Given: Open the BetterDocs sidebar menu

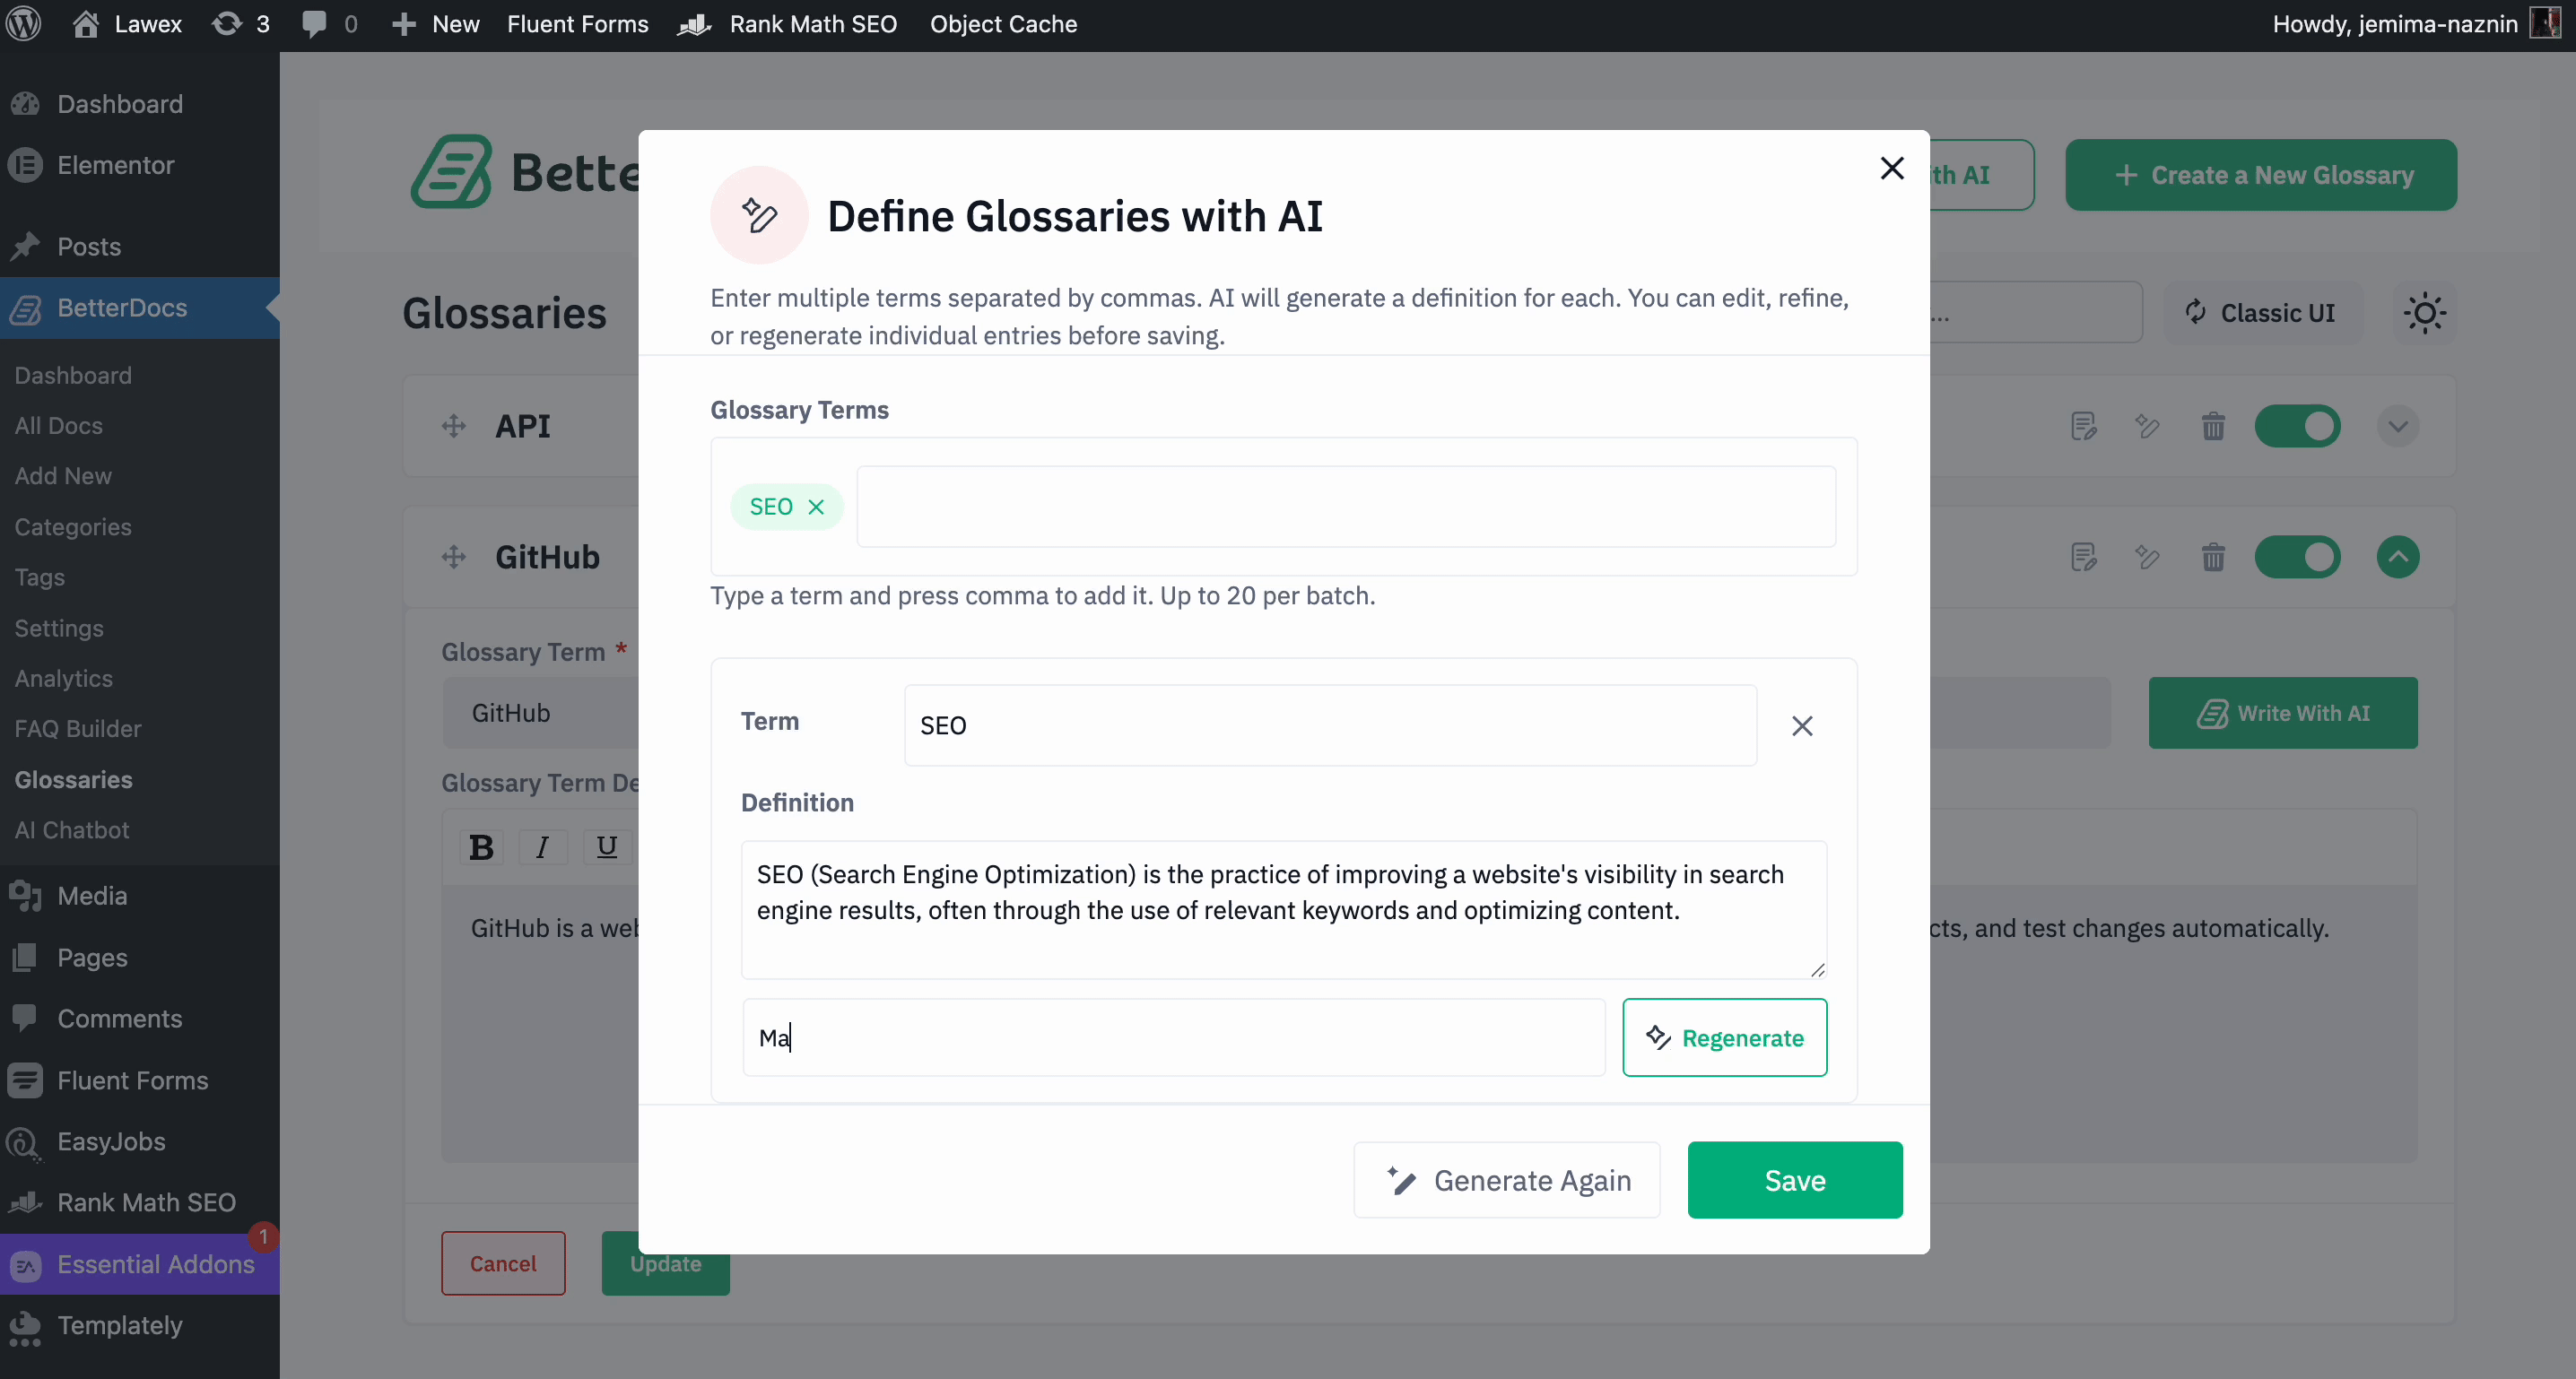Looking at the screenshot, I should (x=140, y=308).
